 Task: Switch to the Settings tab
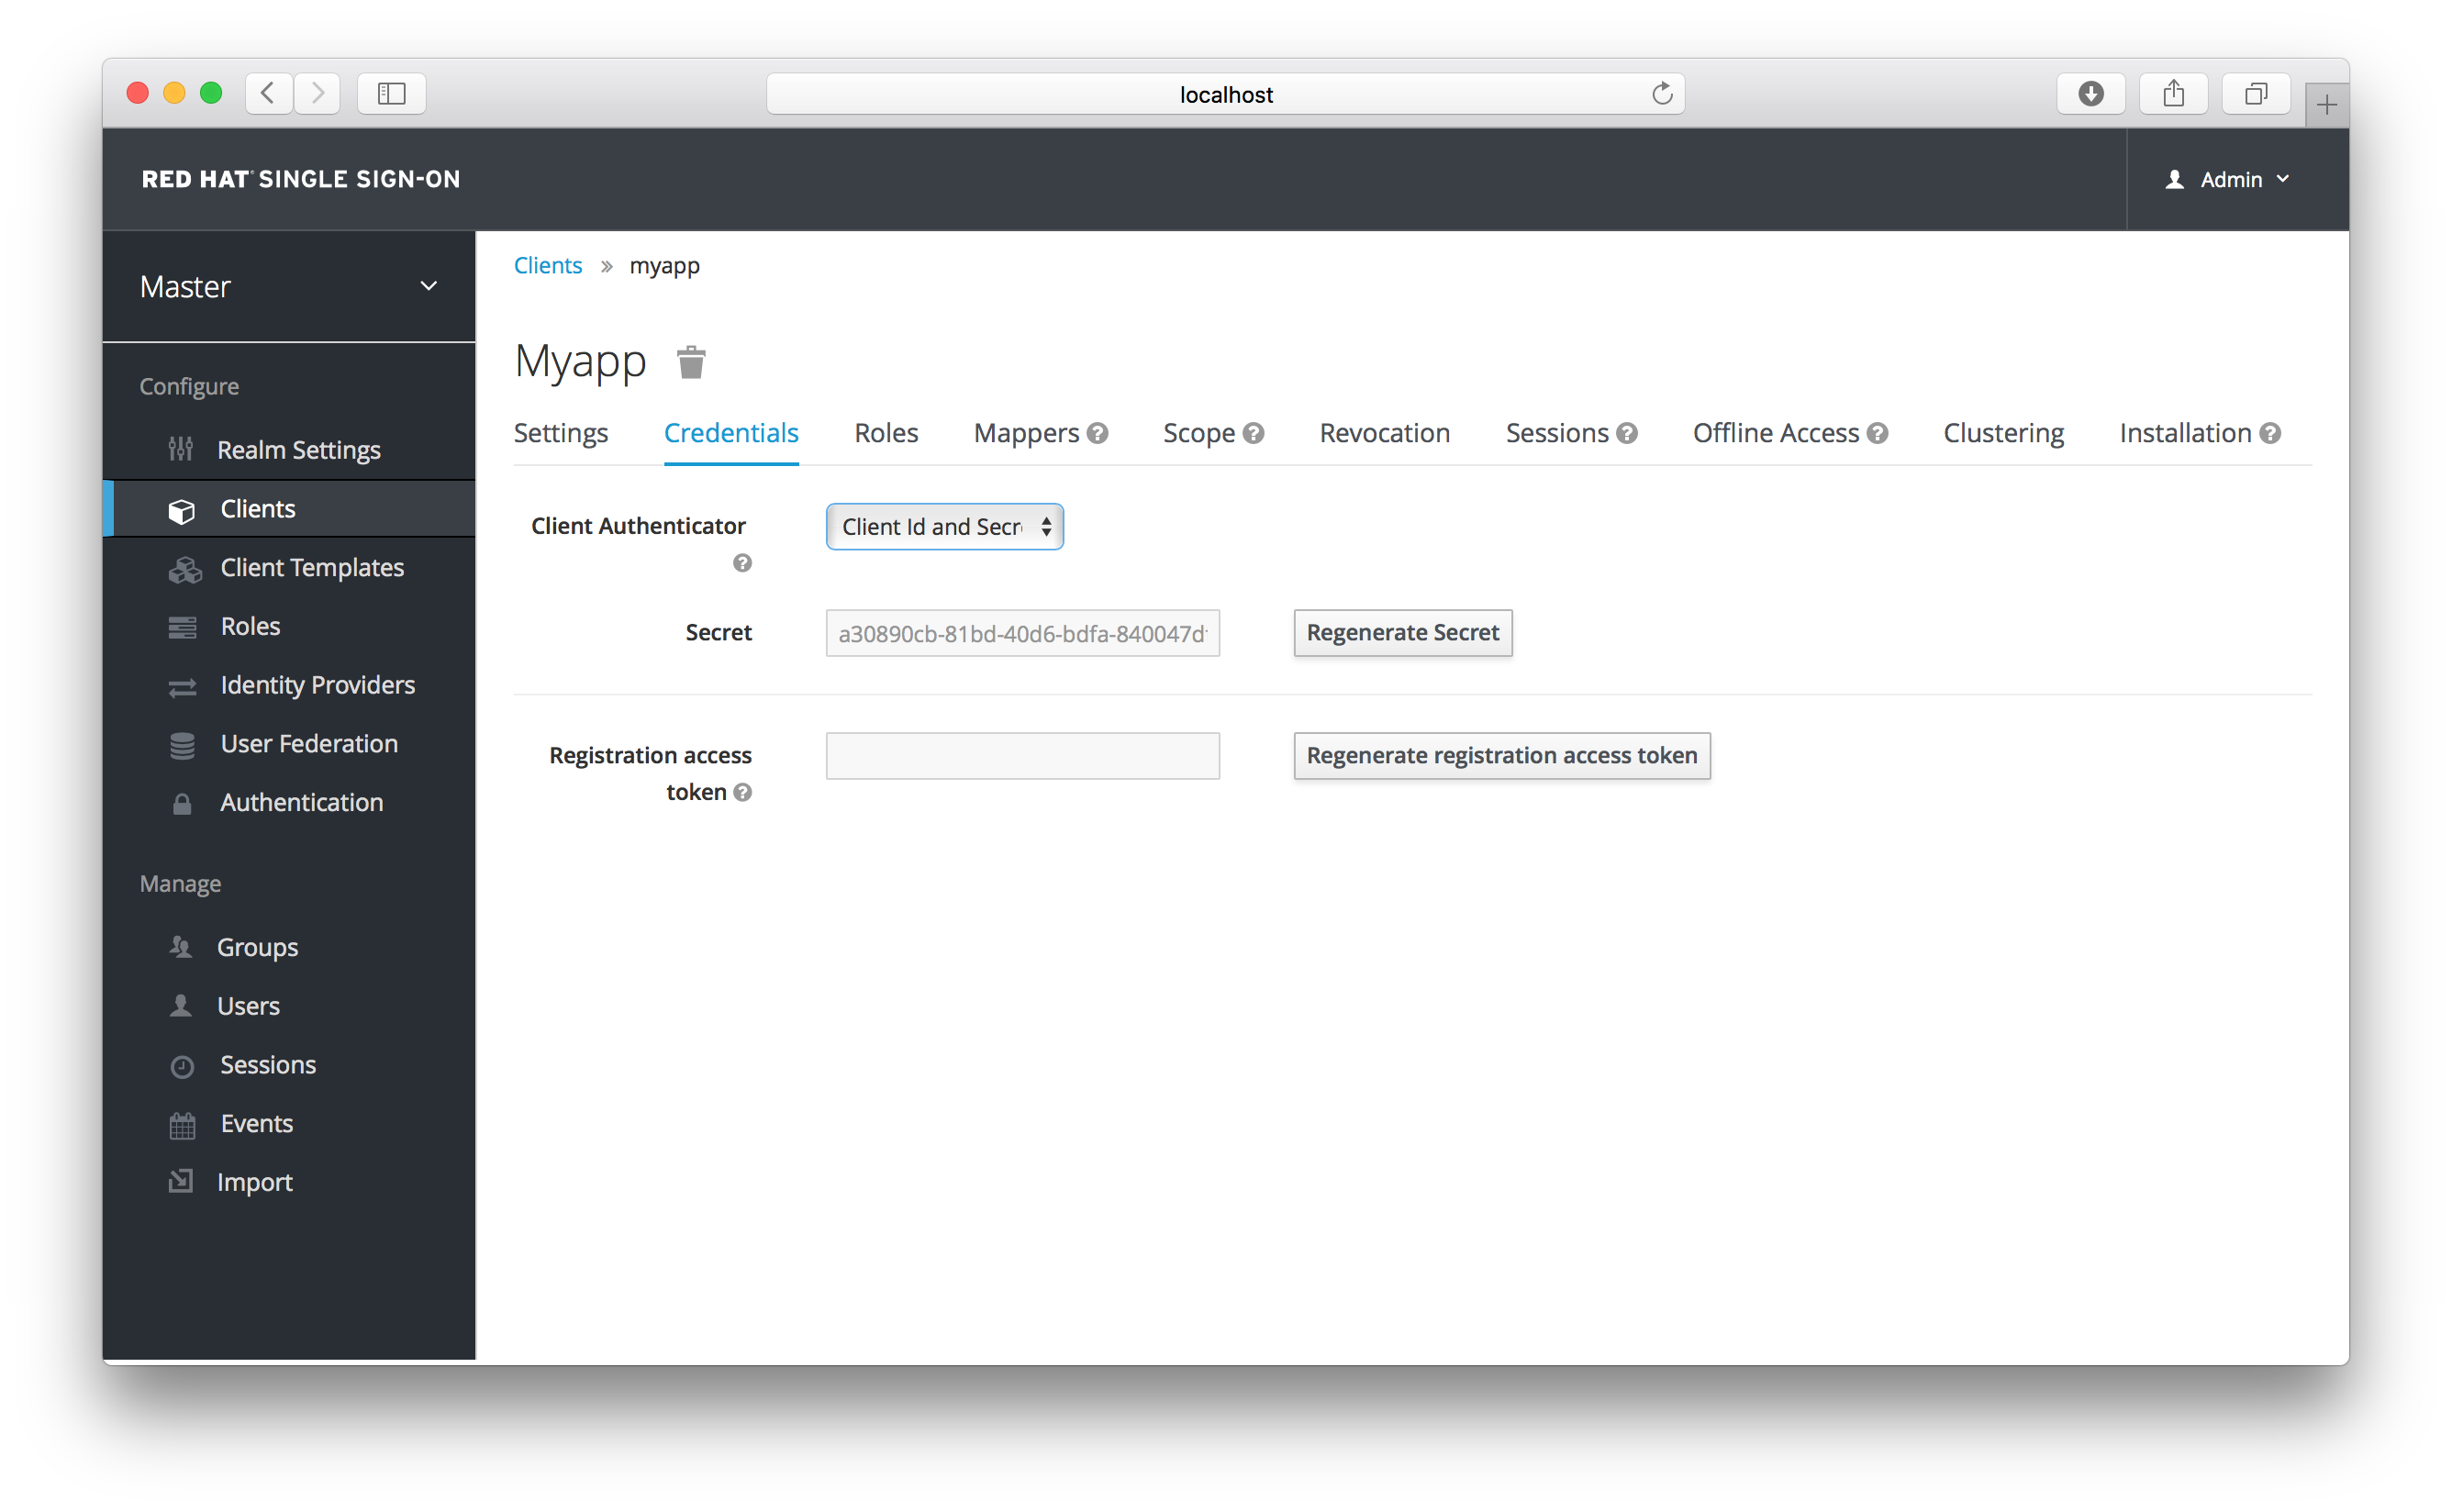pyautogui.click(x=561, y=433)
